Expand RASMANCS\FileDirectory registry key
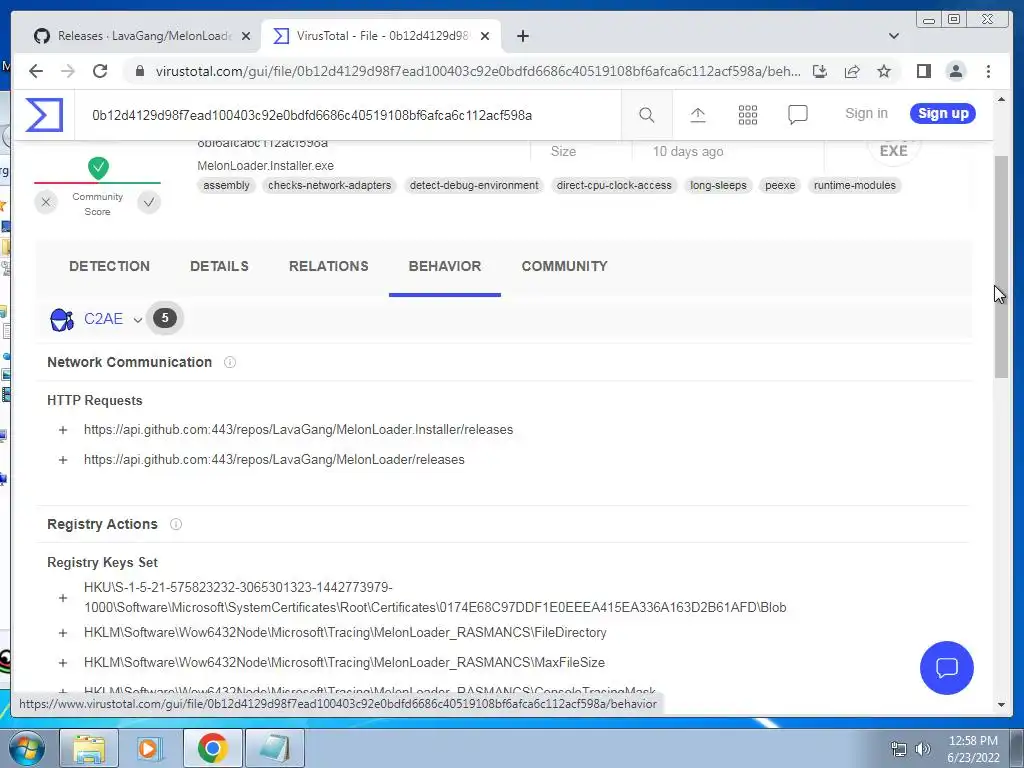 click(x=63, y=633)
